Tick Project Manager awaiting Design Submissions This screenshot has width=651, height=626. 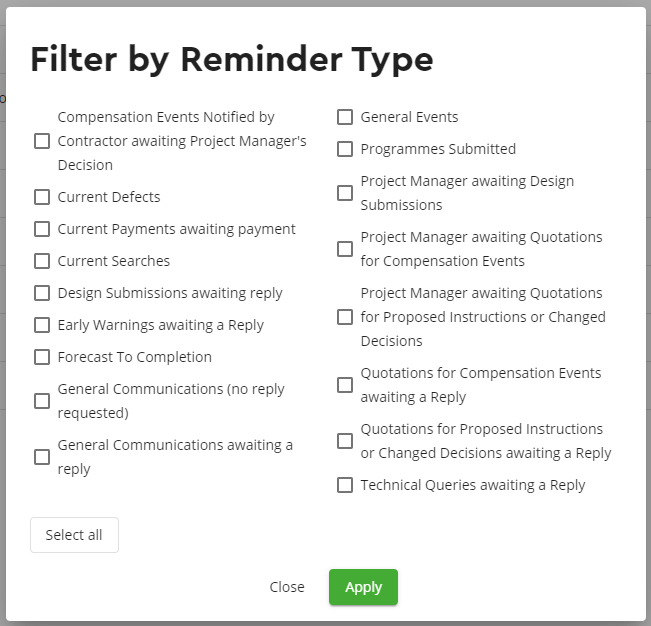click(345, 193)
